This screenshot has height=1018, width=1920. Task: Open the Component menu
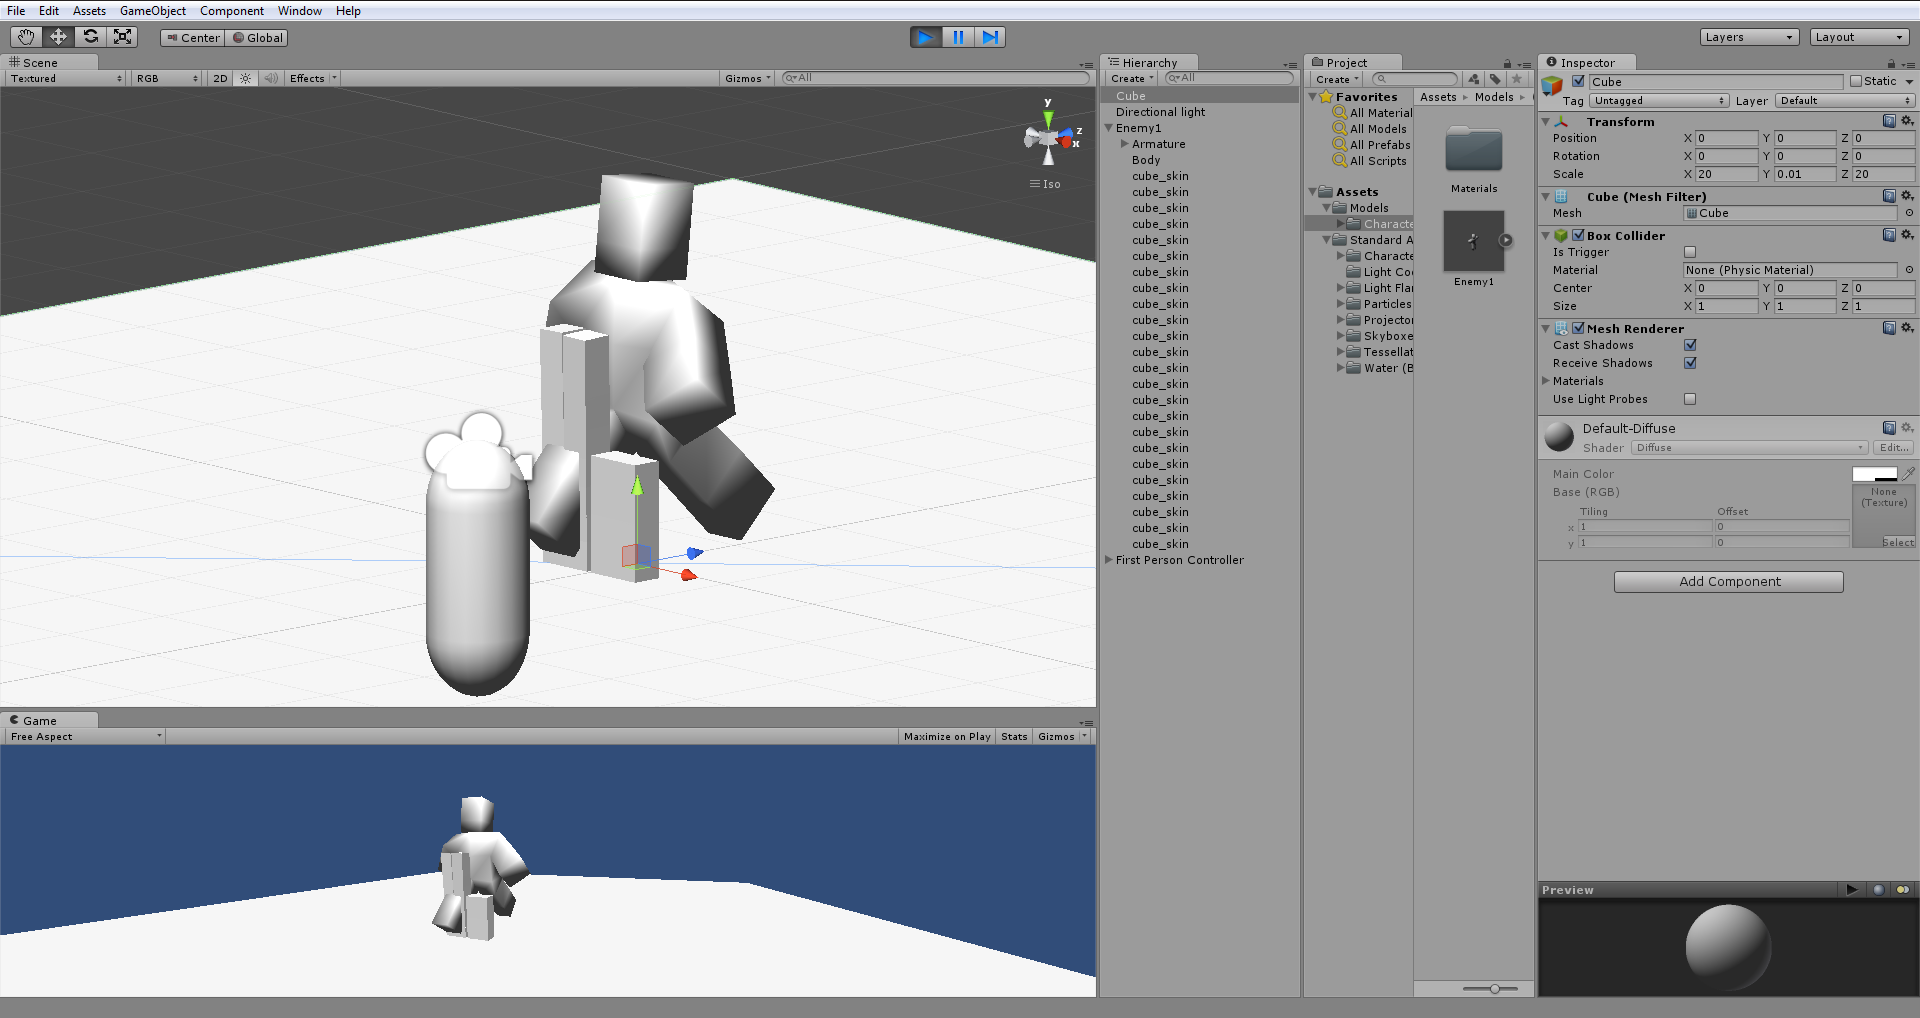[232, 11]
